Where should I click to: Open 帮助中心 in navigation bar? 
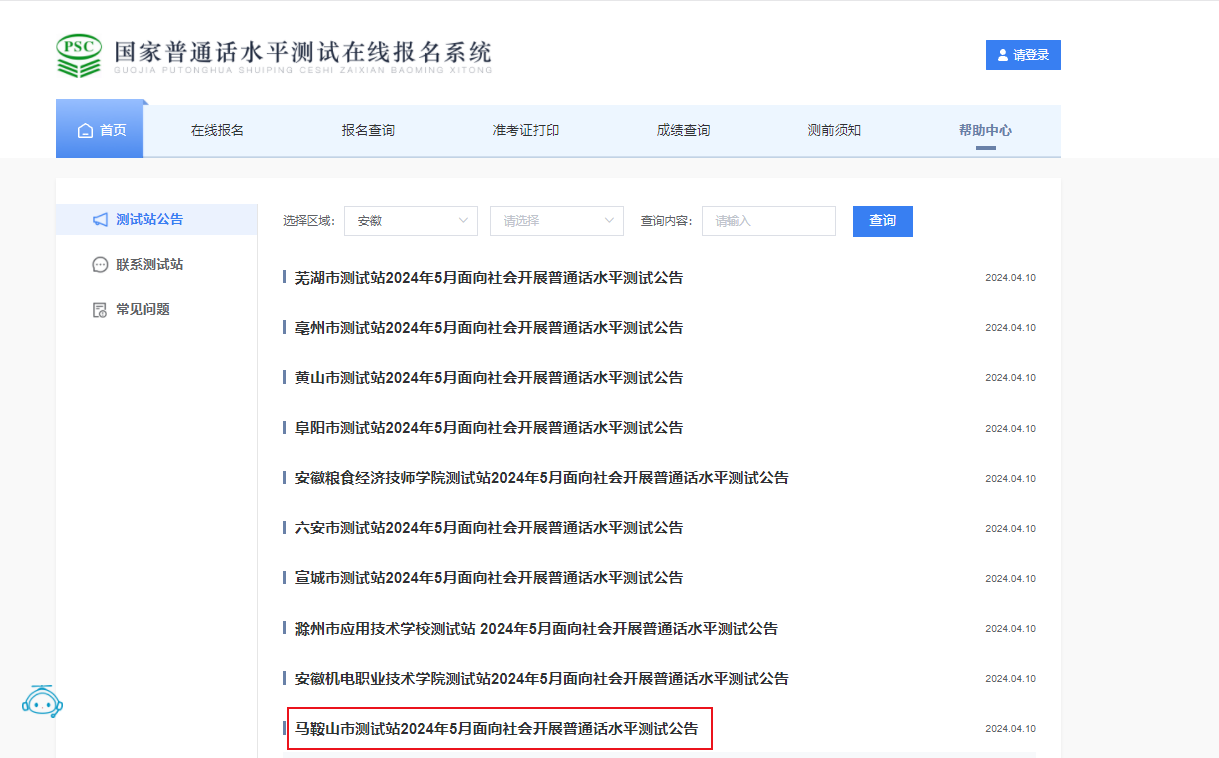pos(985,131)
